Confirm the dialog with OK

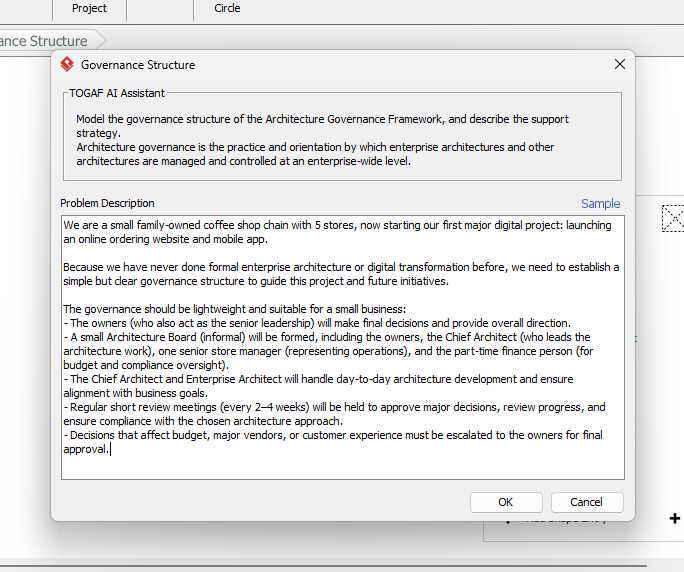(x=505, y=502)
